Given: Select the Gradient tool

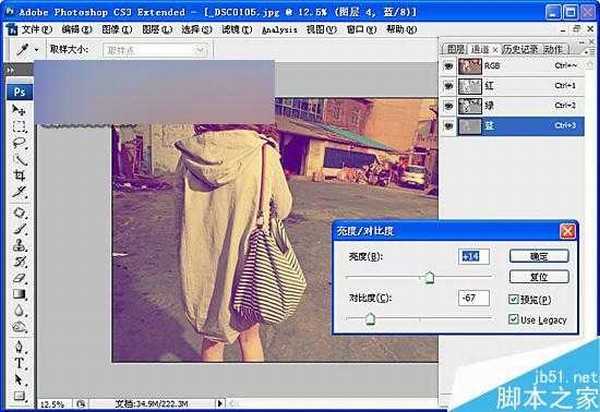Looking at the screenshot, I should point(19,294).
